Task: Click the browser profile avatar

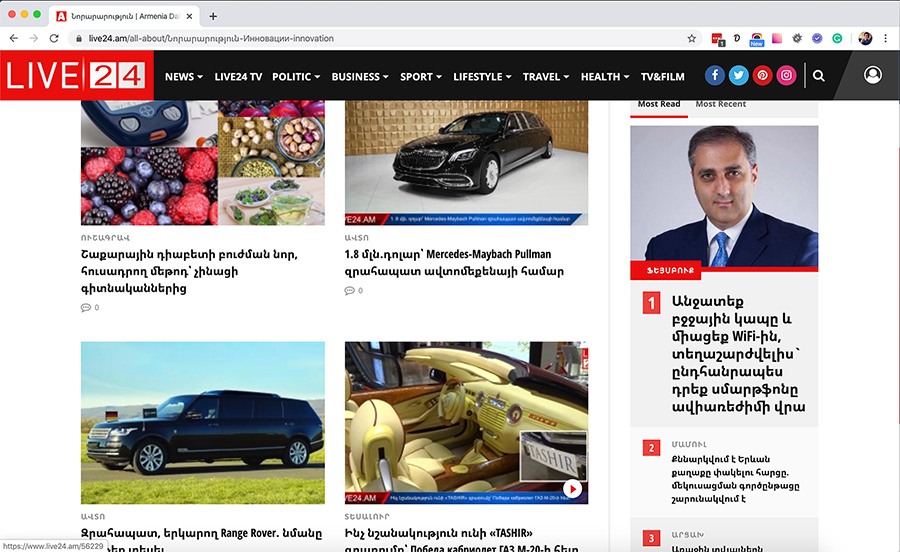Action: point(865,38)
